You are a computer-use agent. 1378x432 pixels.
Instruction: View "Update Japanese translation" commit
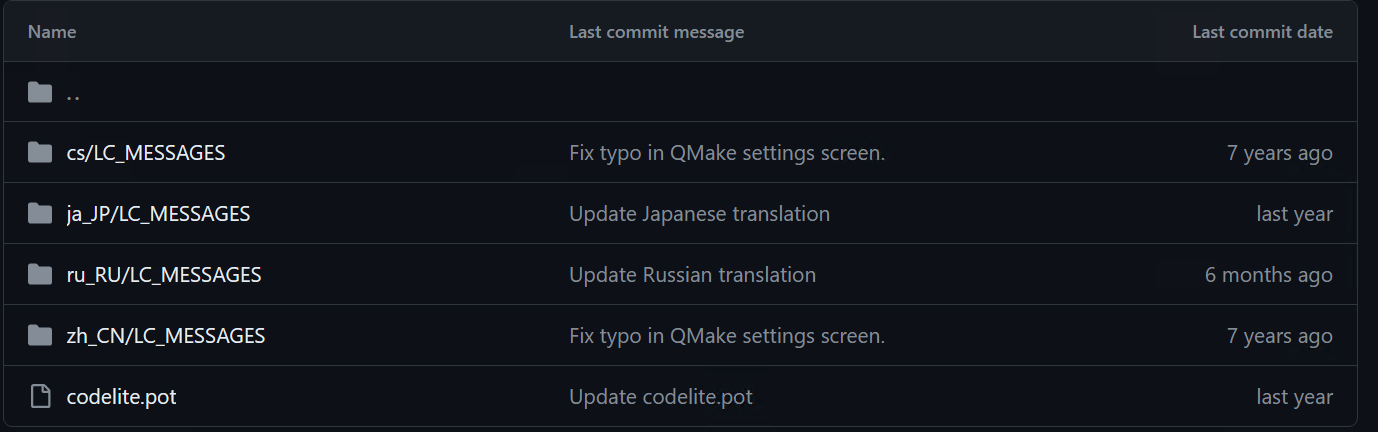[x=699, y=214]
